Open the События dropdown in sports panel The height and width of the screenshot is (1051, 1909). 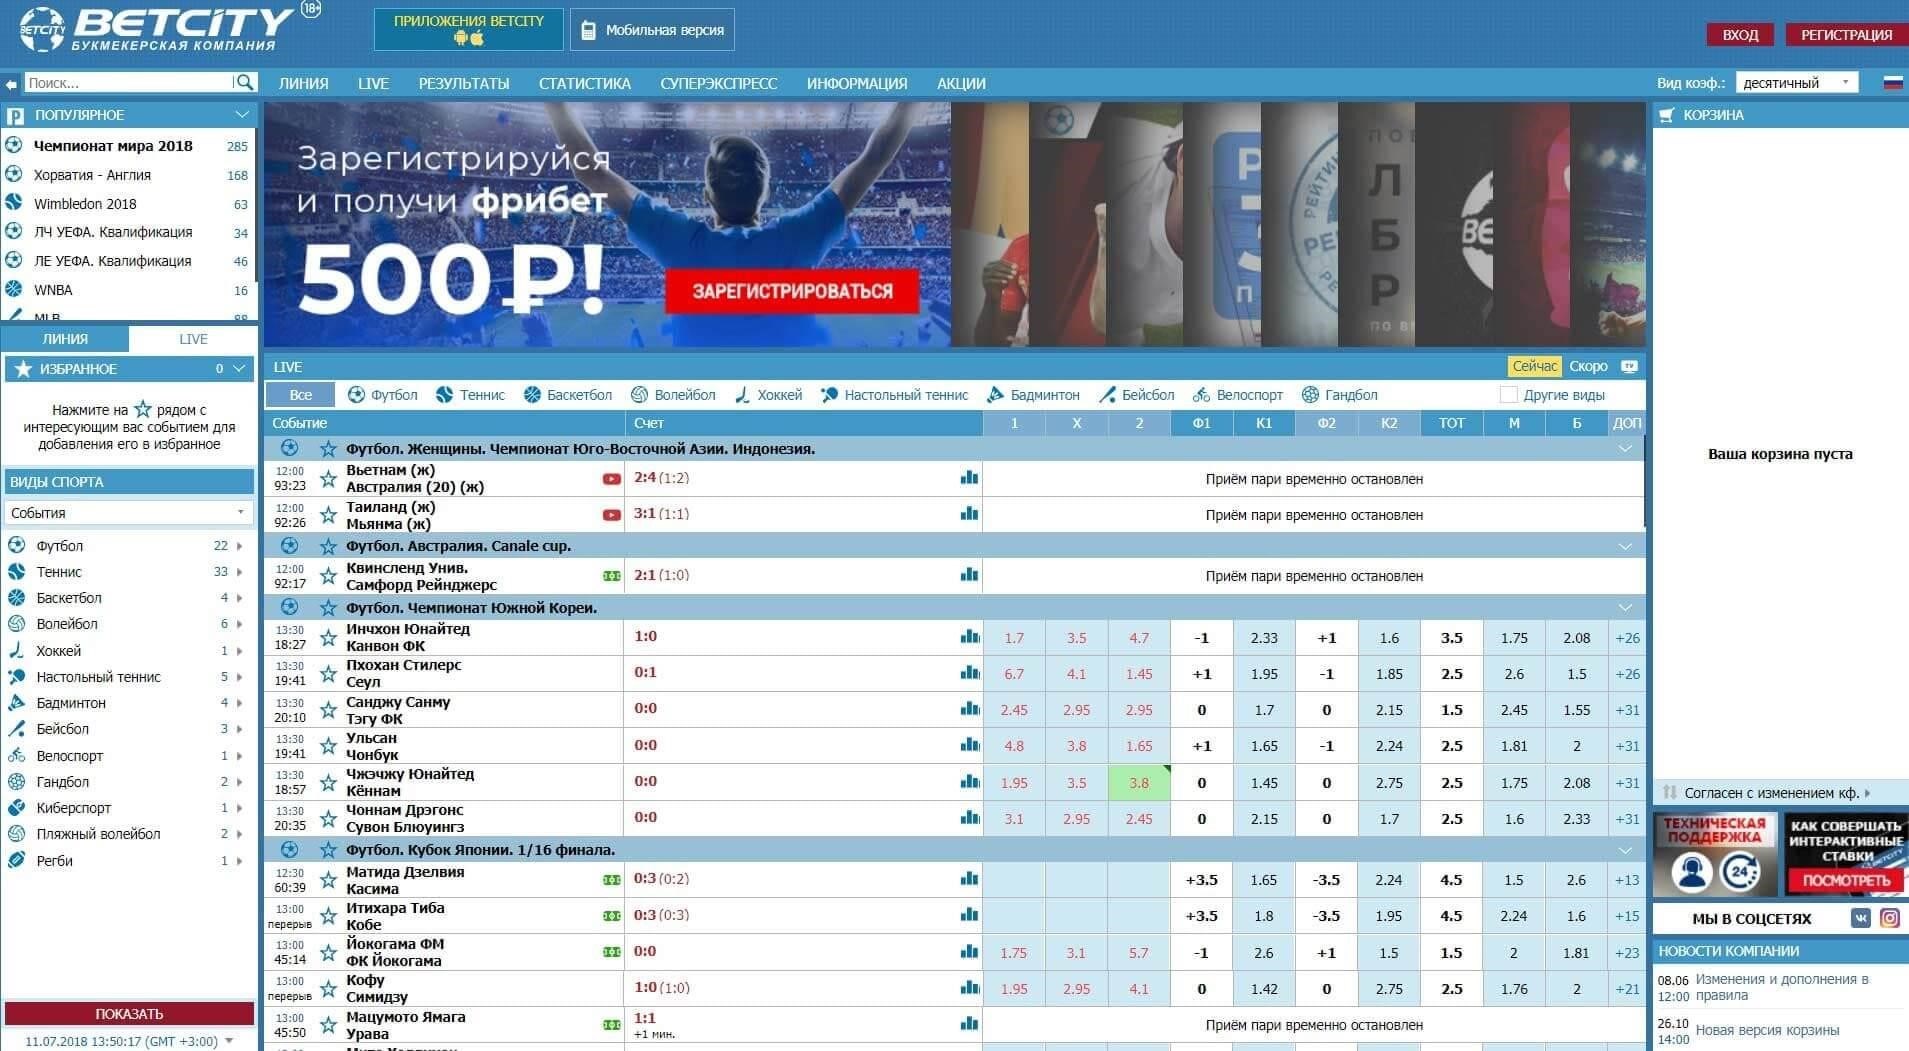(x=128, y=513)
